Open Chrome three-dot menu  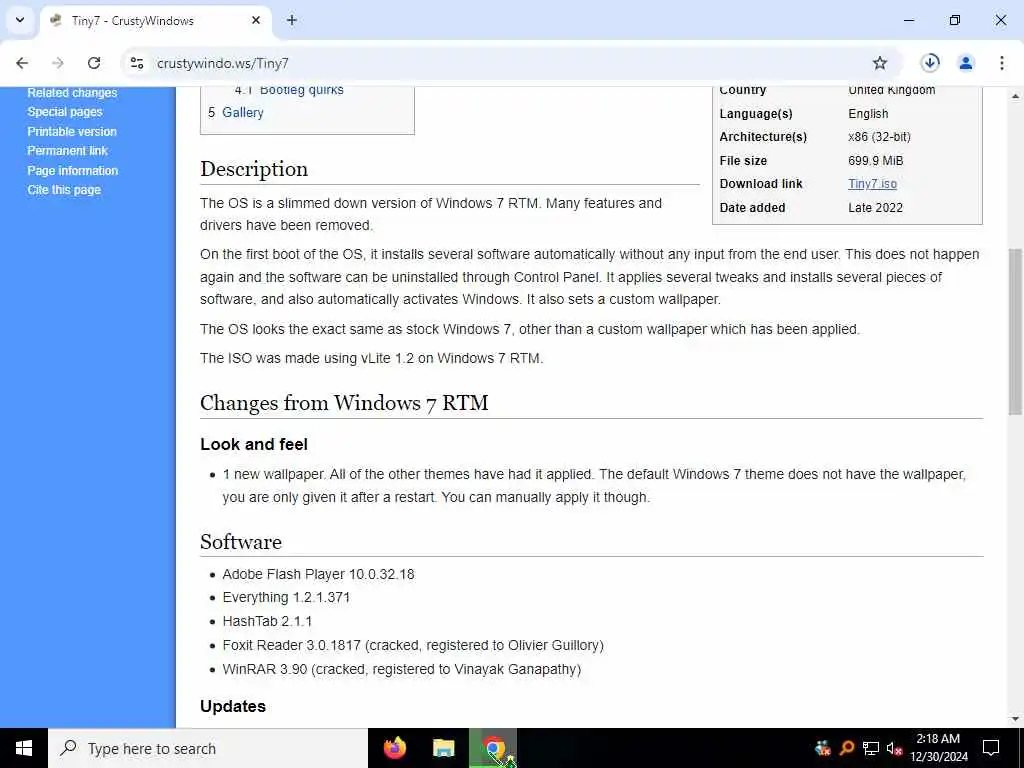click(1001, 63)
